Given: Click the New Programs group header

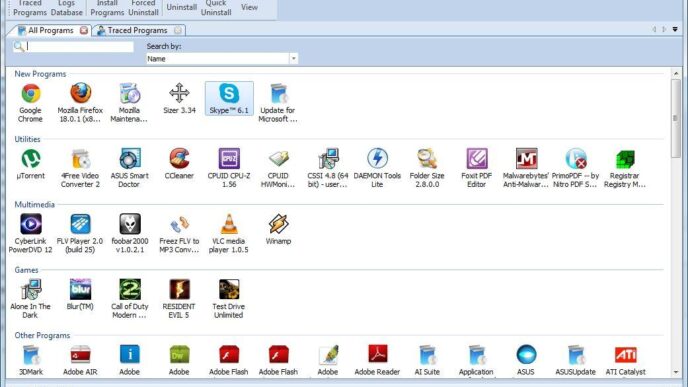Looking at the screenshot, I should pos(40,74).
